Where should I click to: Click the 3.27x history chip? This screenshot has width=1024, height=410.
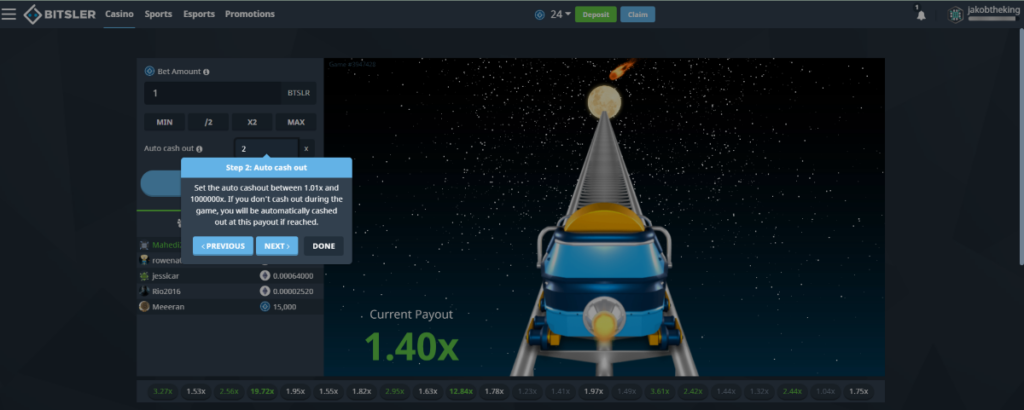click(x=162, y=392)
